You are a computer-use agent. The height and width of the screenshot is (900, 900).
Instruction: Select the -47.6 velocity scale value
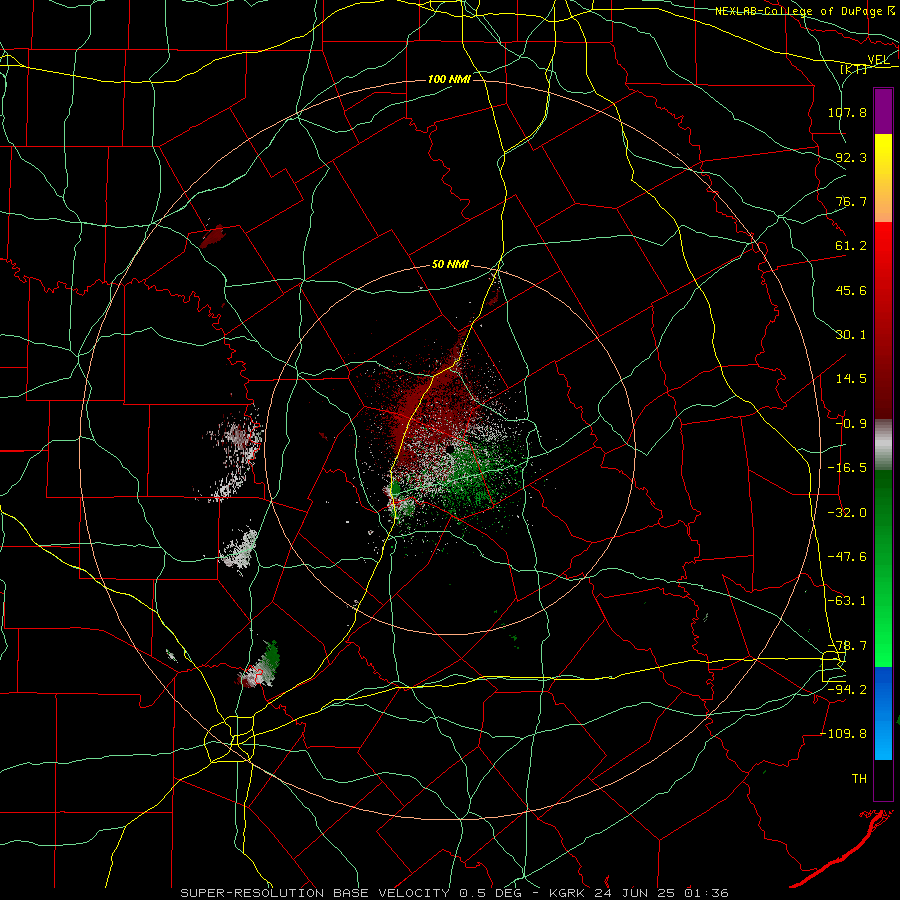pos(847,557)
